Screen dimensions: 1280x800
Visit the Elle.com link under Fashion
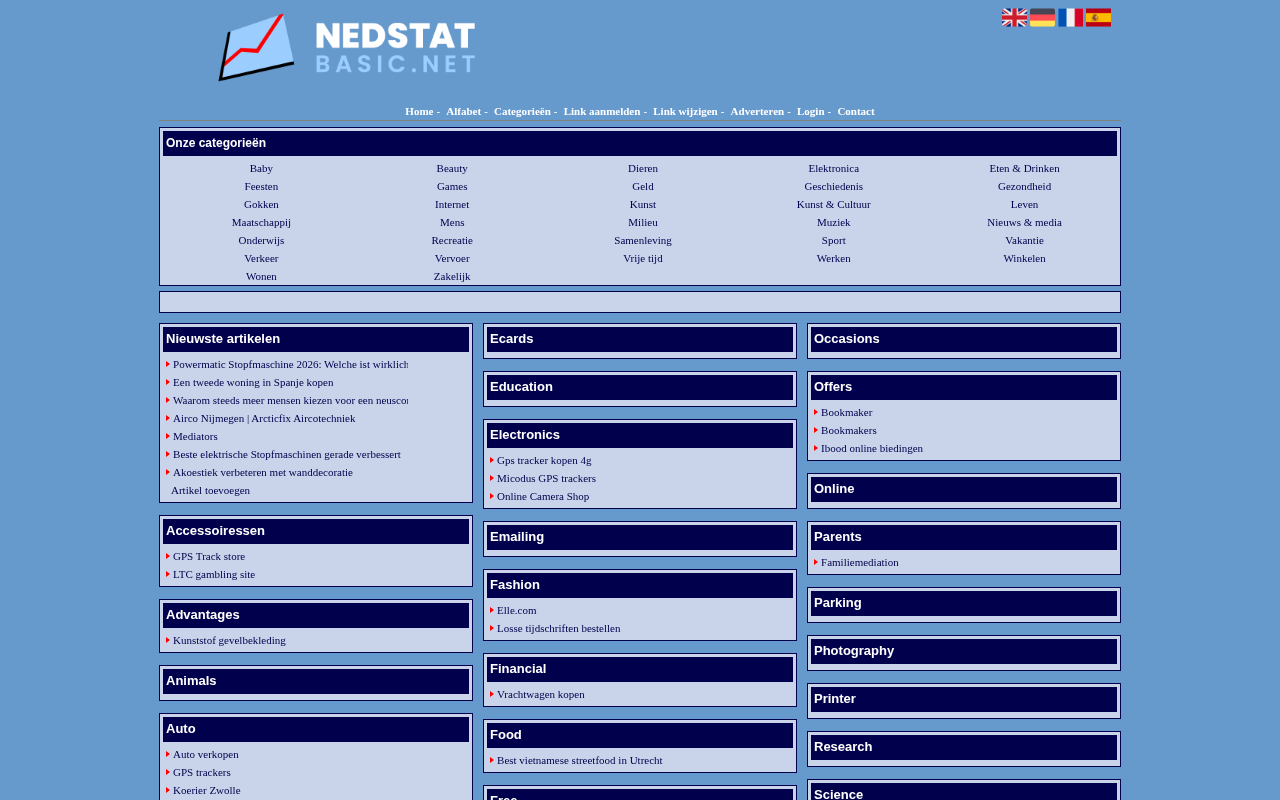(517, 610)
